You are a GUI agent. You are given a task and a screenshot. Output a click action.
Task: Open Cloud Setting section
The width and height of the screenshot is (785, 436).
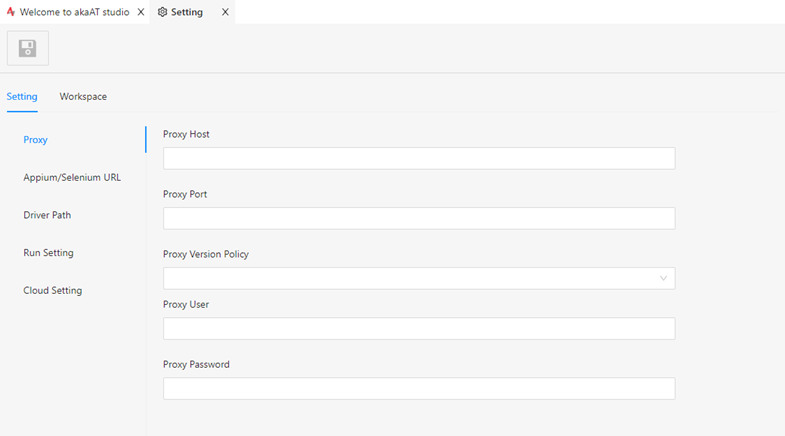pos(53,290)
